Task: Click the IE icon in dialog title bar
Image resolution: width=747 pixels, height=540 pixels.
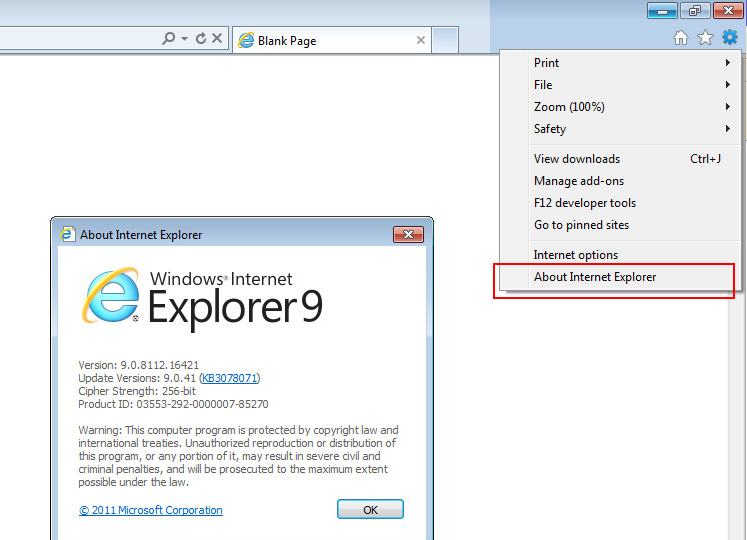Action: [x=68, y=234]
